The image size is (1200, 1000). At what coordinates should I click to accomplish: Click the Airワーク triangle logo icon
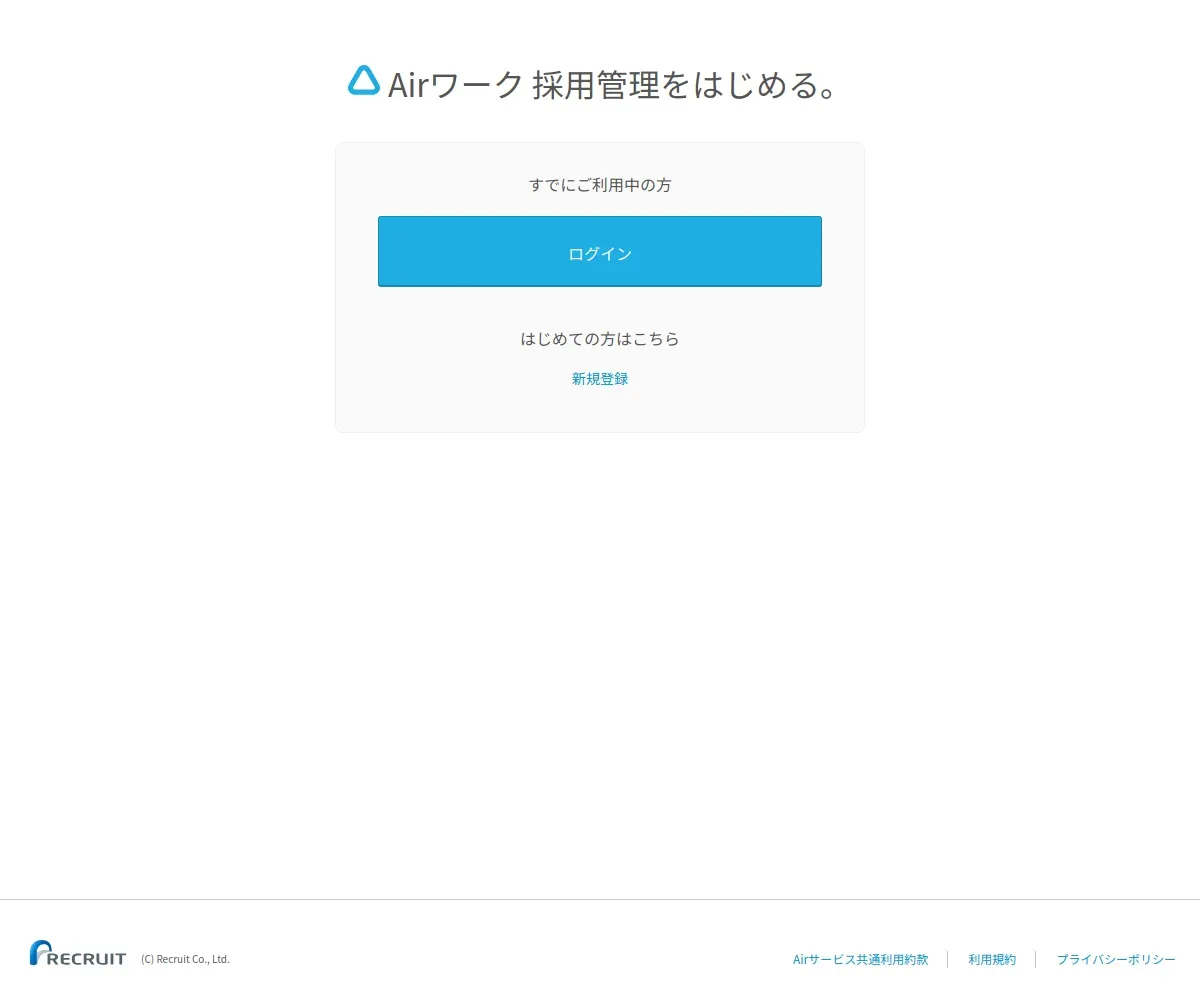[x=364, y=81]
